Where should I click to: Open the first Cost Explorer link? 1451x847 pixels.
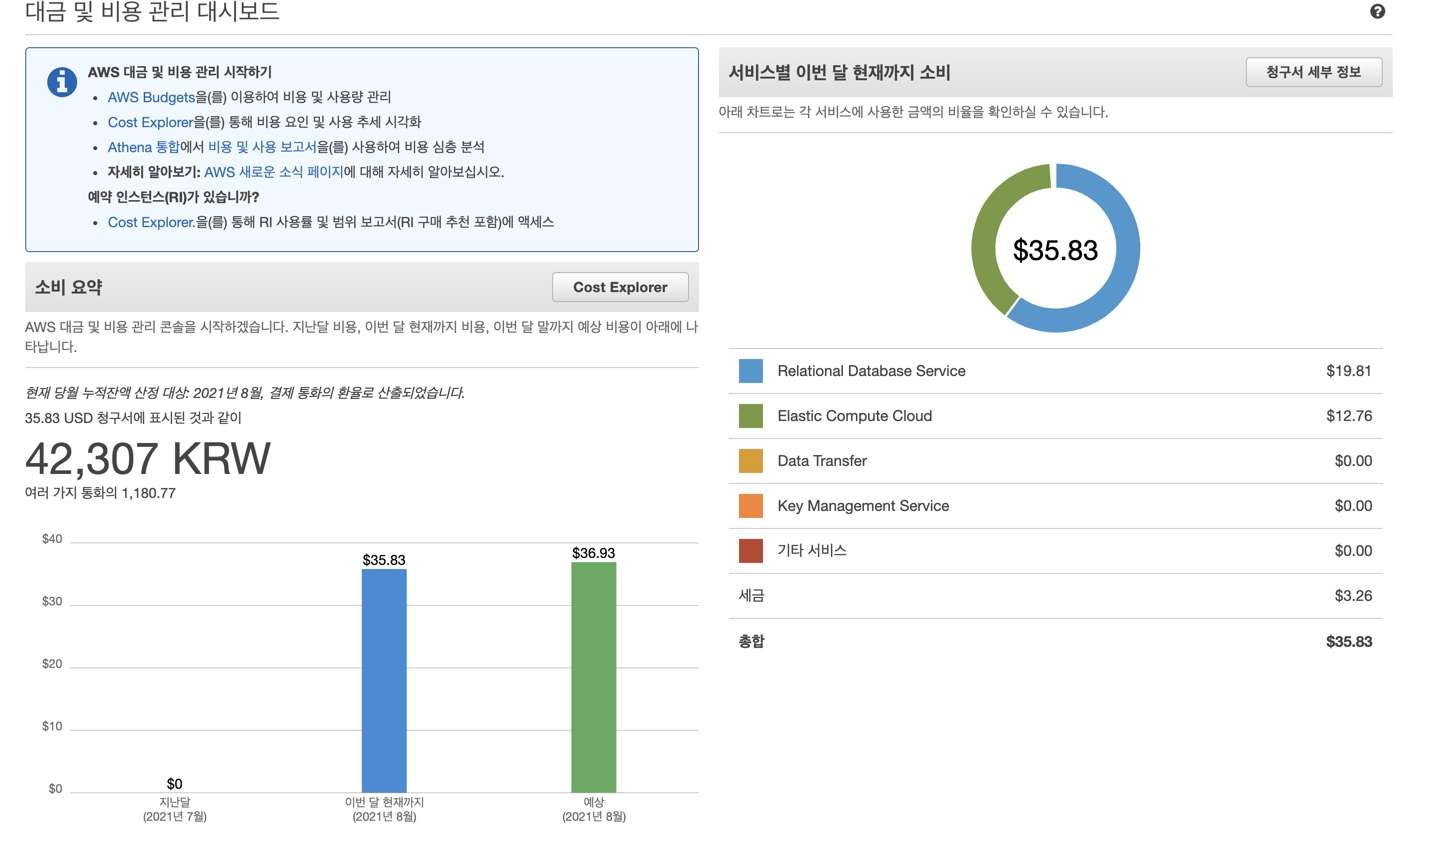pyautogui.click(x=150, y=122)
